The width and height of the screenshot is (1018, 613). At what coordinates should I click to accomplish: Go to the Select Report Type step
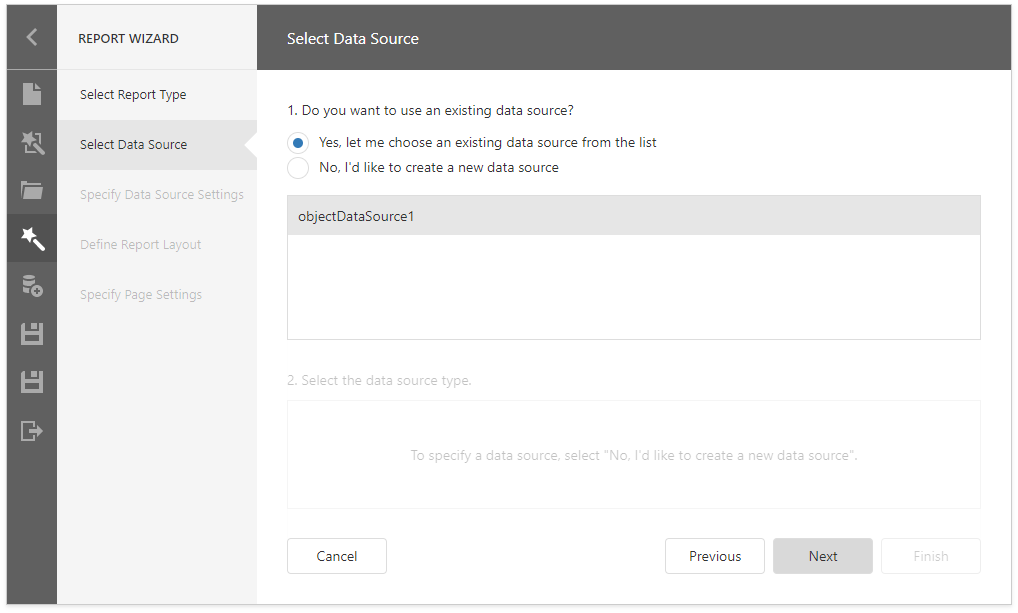133,95
